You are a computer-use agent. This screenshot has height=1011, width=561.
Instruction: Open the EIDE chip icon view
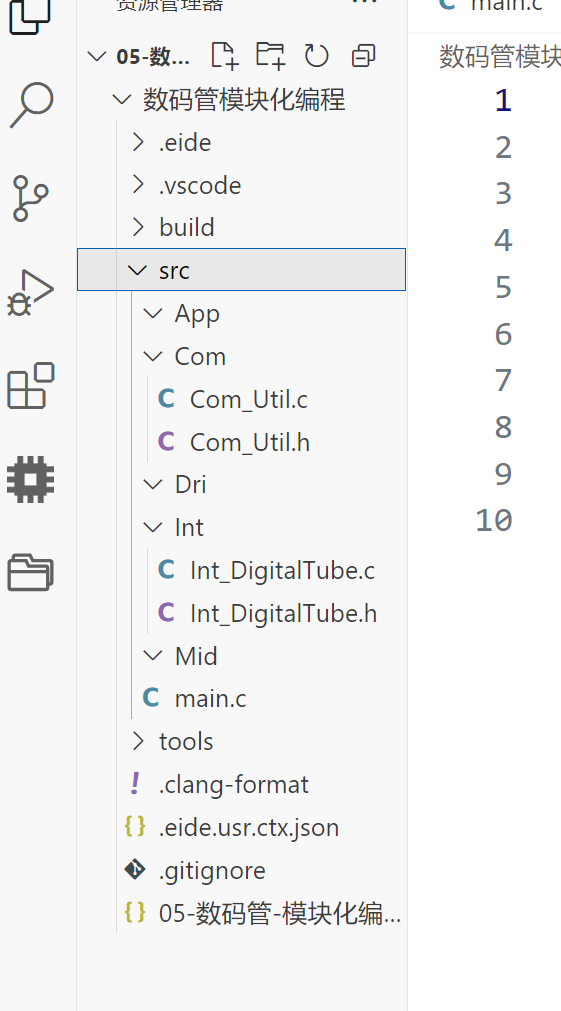pos(30,479)
